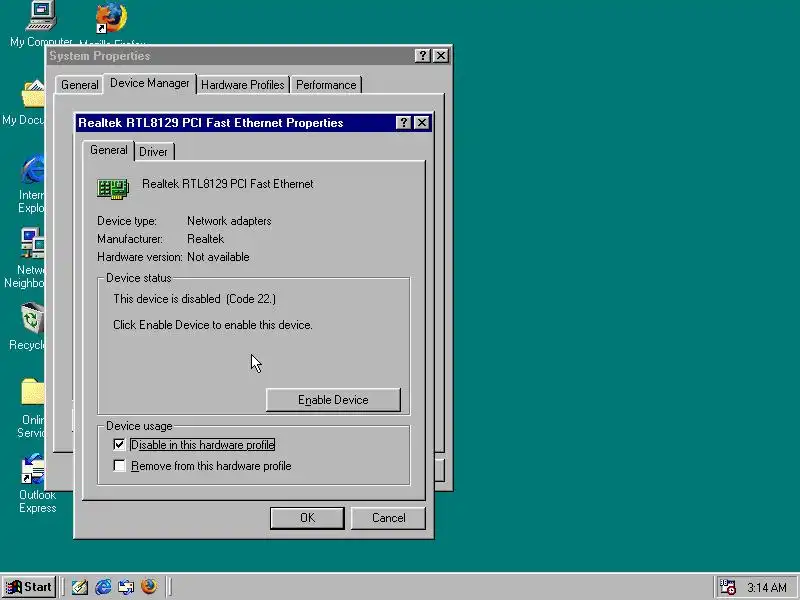Viewport: 800px width, 600px height.
Task: Select Outlook Express desktop shortcut
Action: tap(37, 484)
